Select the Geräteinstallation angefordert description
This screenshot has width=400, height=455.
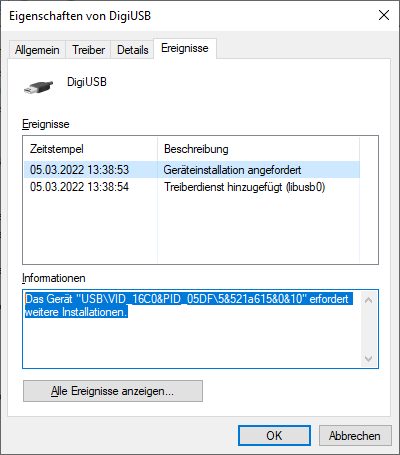[232, 170]
